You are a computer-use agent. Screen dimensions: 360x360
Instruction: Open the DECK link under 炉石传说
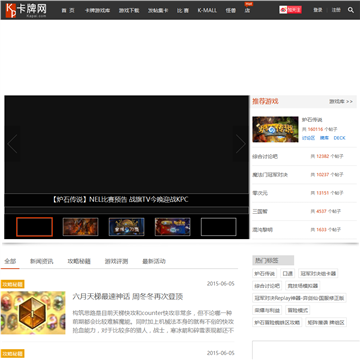[339, 138]
